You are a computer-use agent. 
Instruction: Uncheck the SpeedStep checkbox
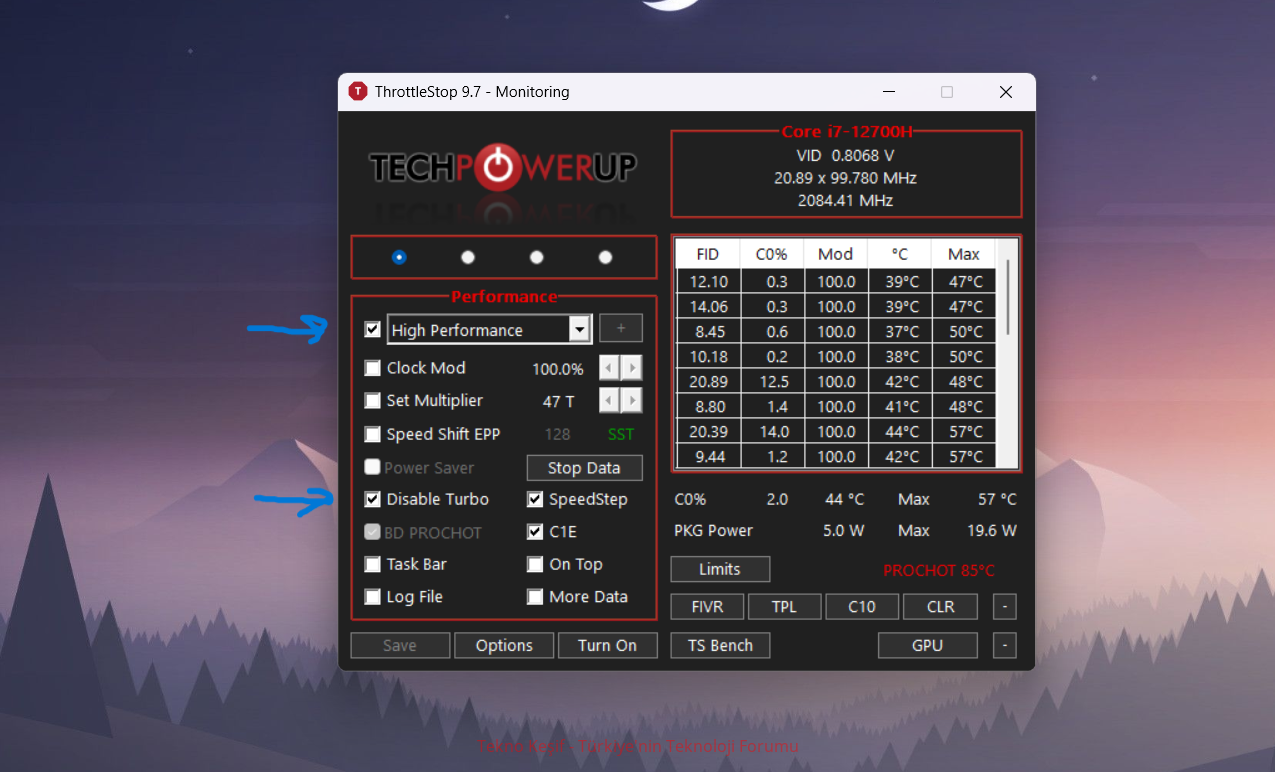(x=535, y=499)
